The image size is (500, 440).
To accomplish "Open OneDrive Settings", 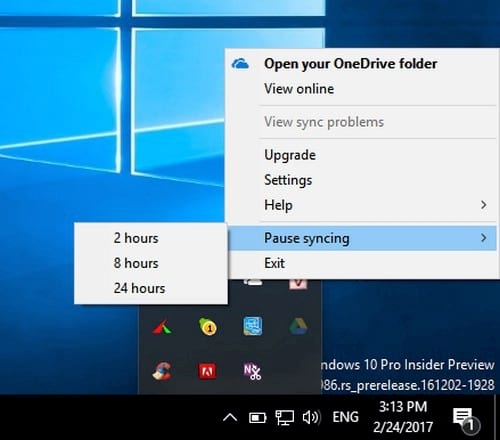I will click(x=362, y=180).
